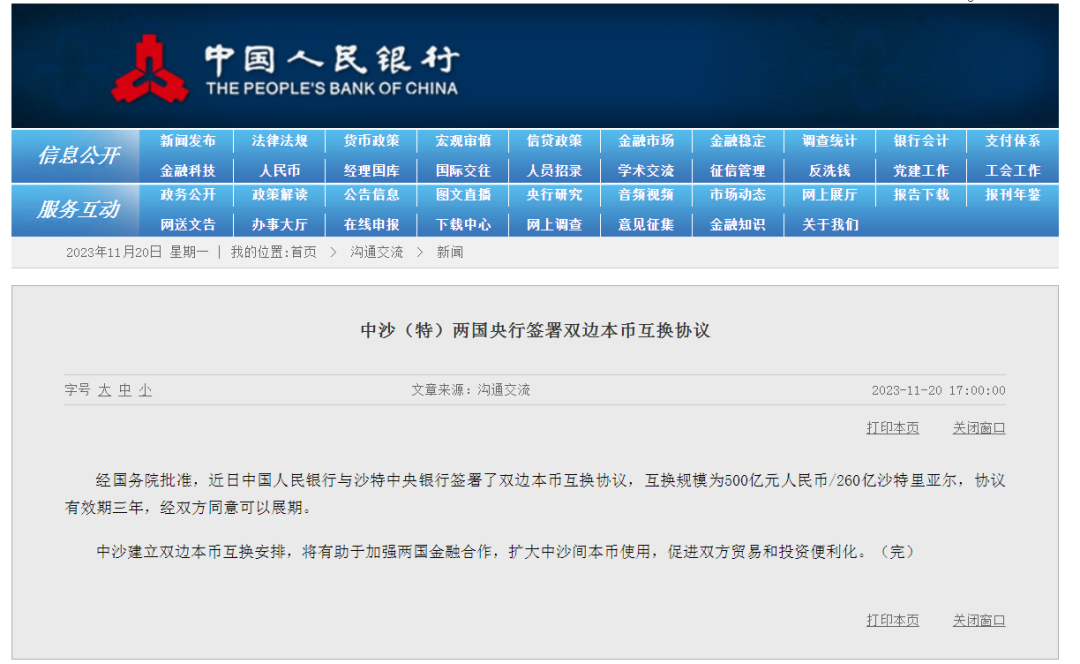The image size is (1080, 664).
Task: Click the 文章来源：沟通交流 text
Action: tap(470, 390)
